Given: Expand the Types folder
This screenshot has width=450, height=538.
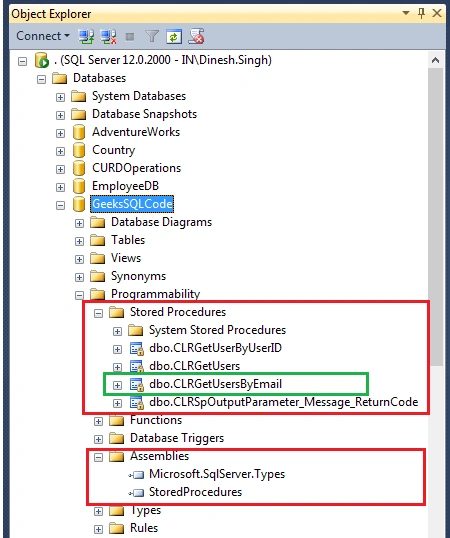Looking at the screenshot, I should (98, 512).
